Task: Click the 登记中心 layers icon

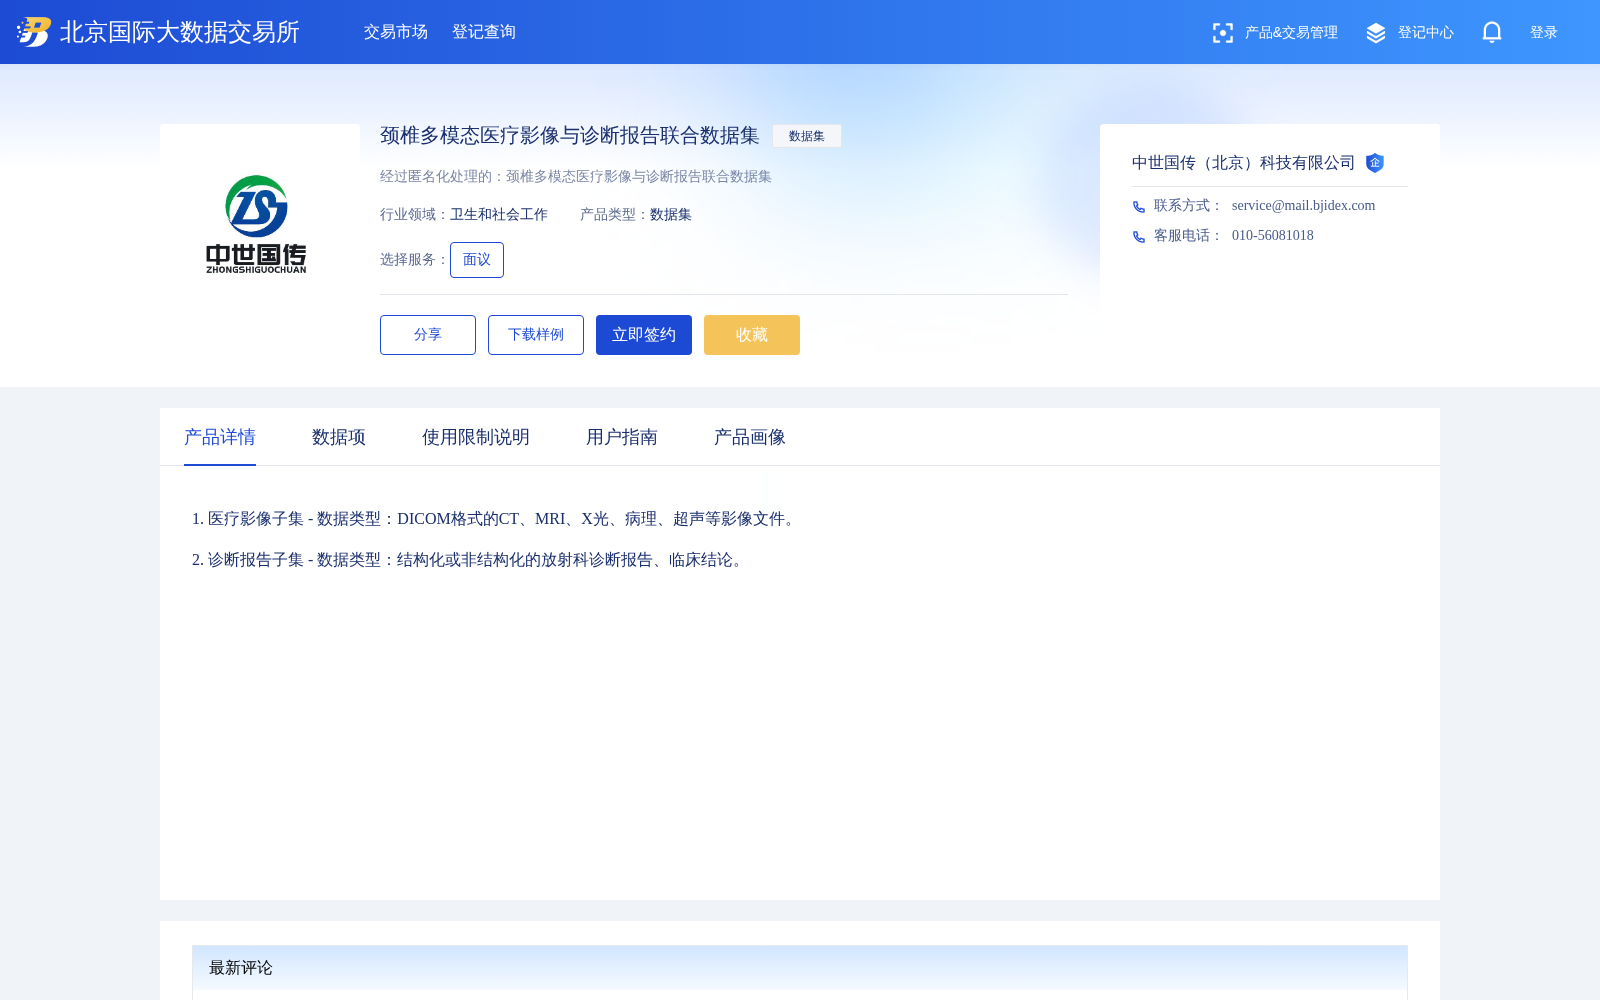Action: (1376, 33)
